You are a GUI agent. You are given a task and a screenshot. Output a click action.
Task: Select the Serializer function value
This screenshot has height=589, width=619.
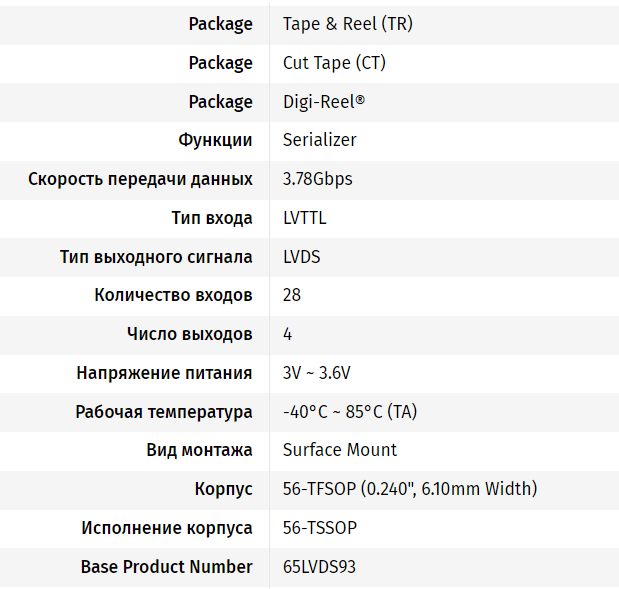click(x=319, y=140)
